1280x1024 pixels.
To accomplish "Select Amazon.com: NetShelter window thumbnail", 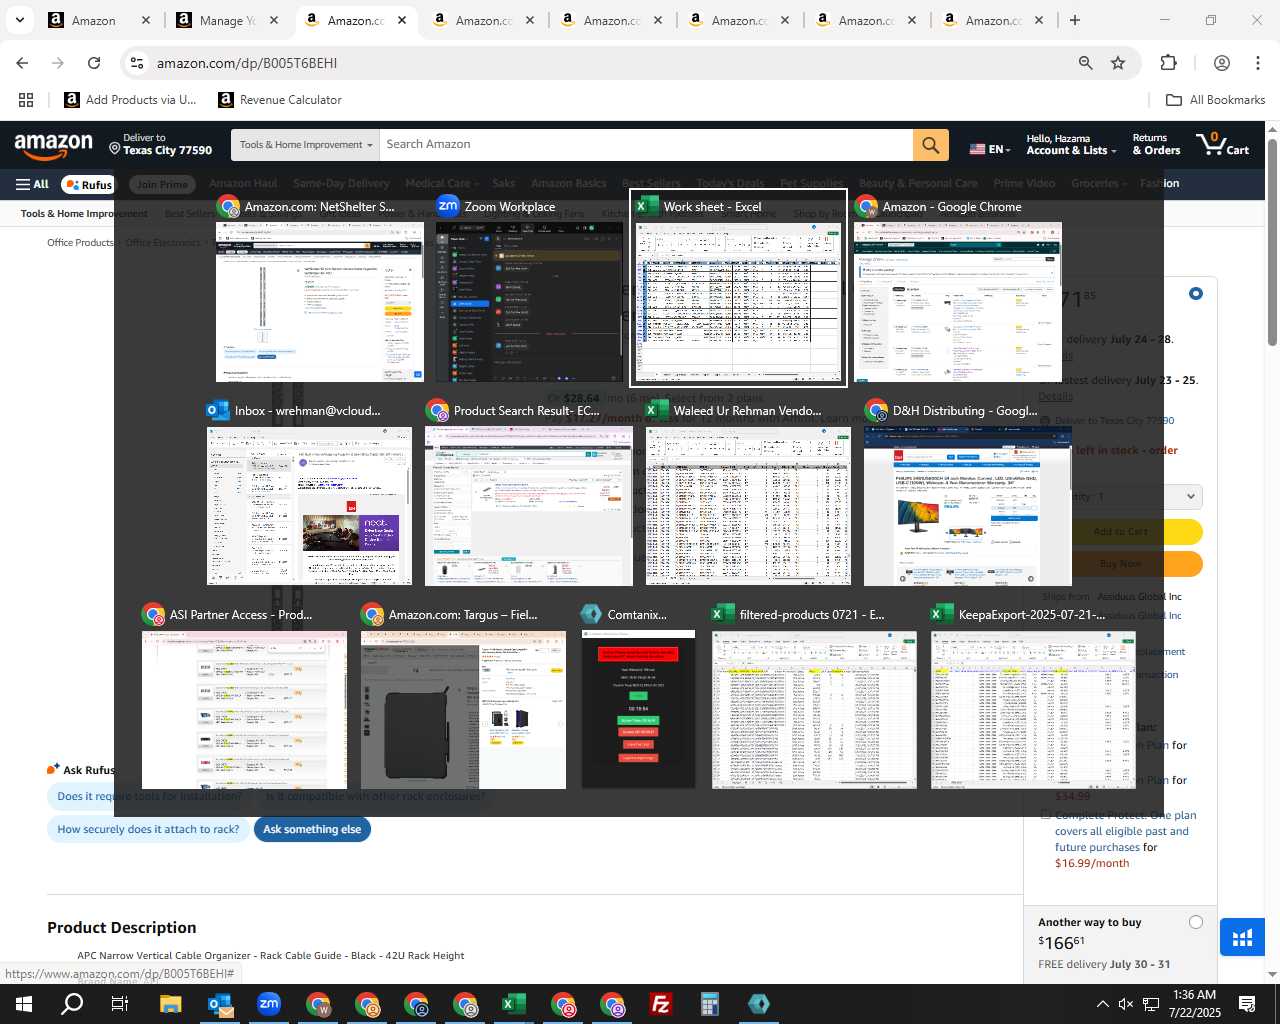I will click(x=319, y=288).
